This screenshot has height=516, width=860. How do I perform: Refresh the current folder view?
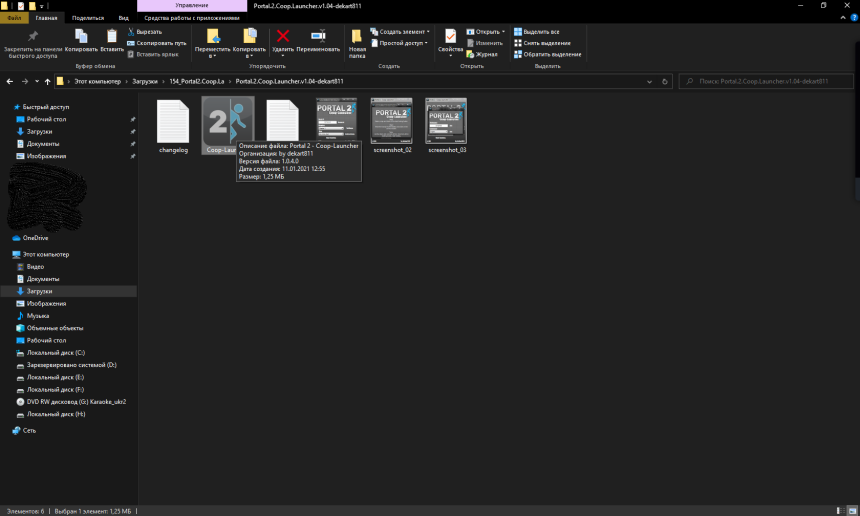click(665, 81)
